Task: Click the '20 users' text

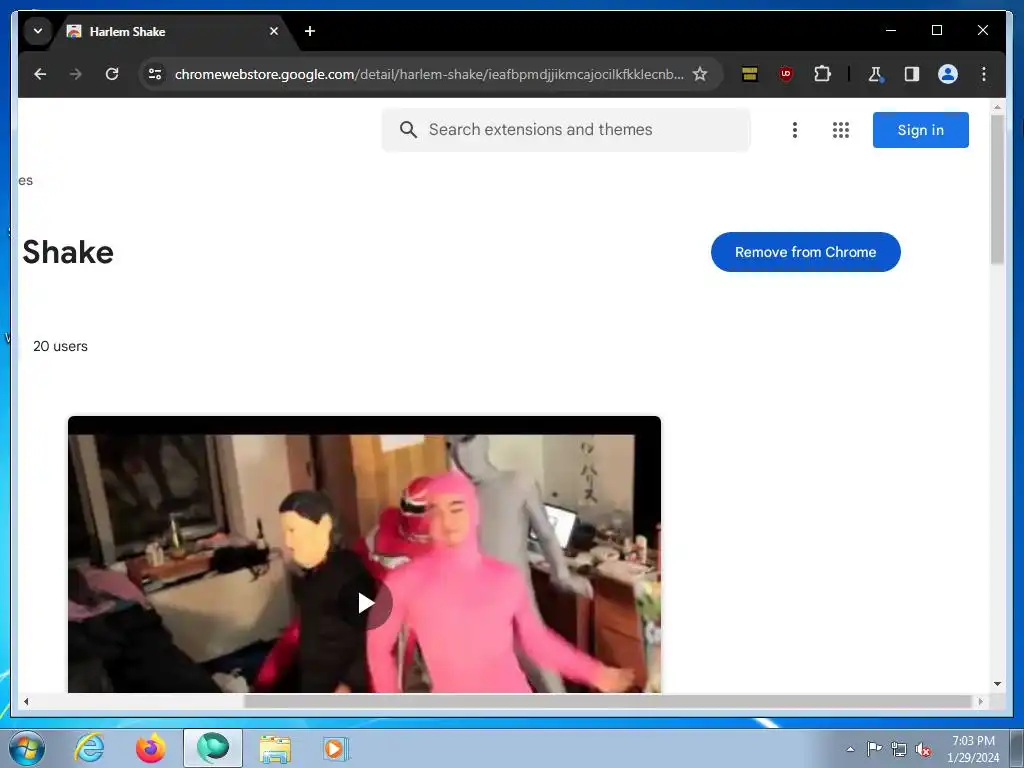Action: [60, 347]
